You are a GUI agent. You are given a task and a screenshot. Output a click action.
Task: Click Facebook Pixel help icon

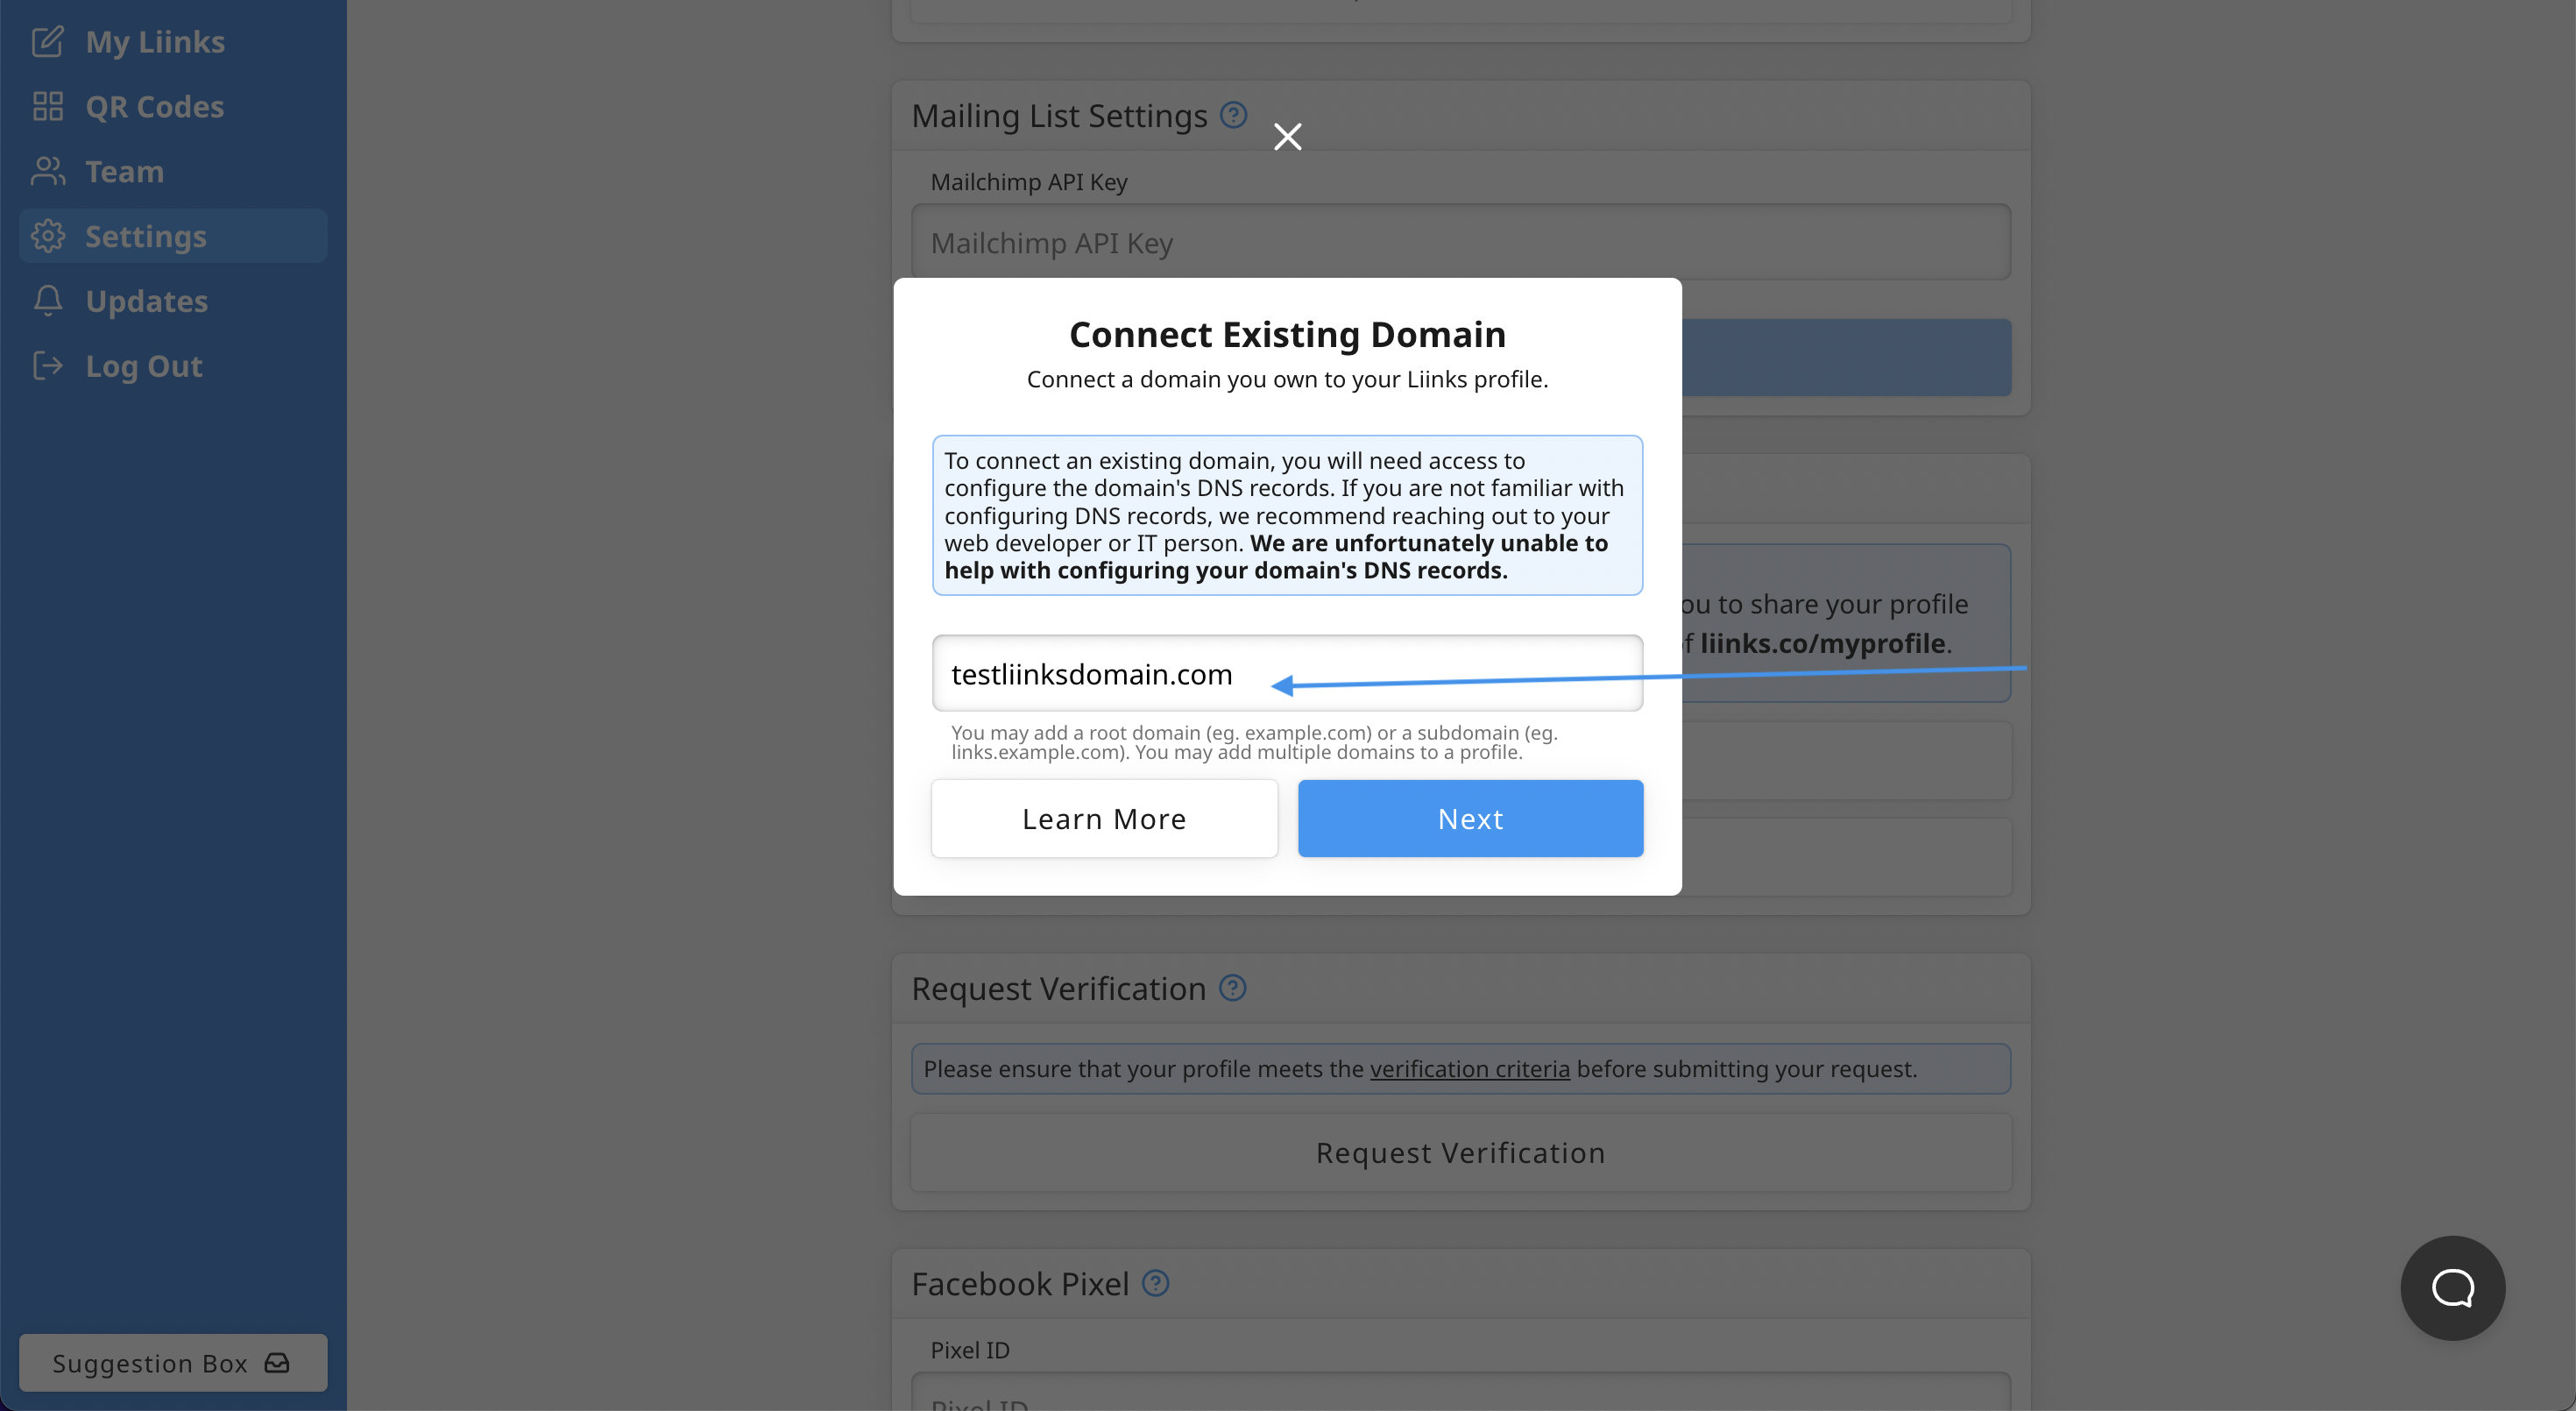[1155, 1283]
